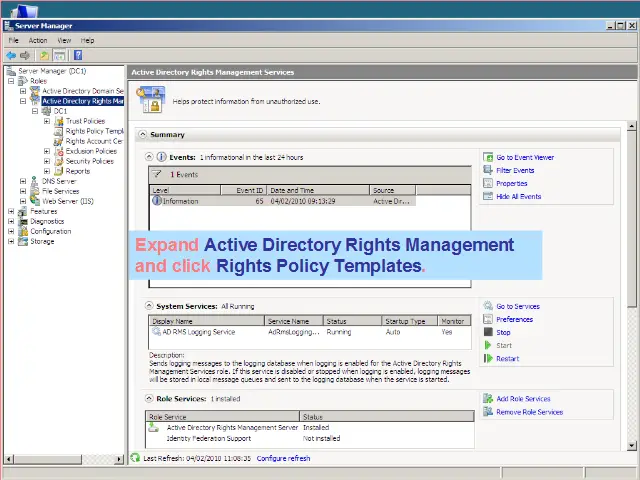Screen dimensions: 640x480
Task: Select Active Directory Rights Management Server row
Action: click(310, 427)
